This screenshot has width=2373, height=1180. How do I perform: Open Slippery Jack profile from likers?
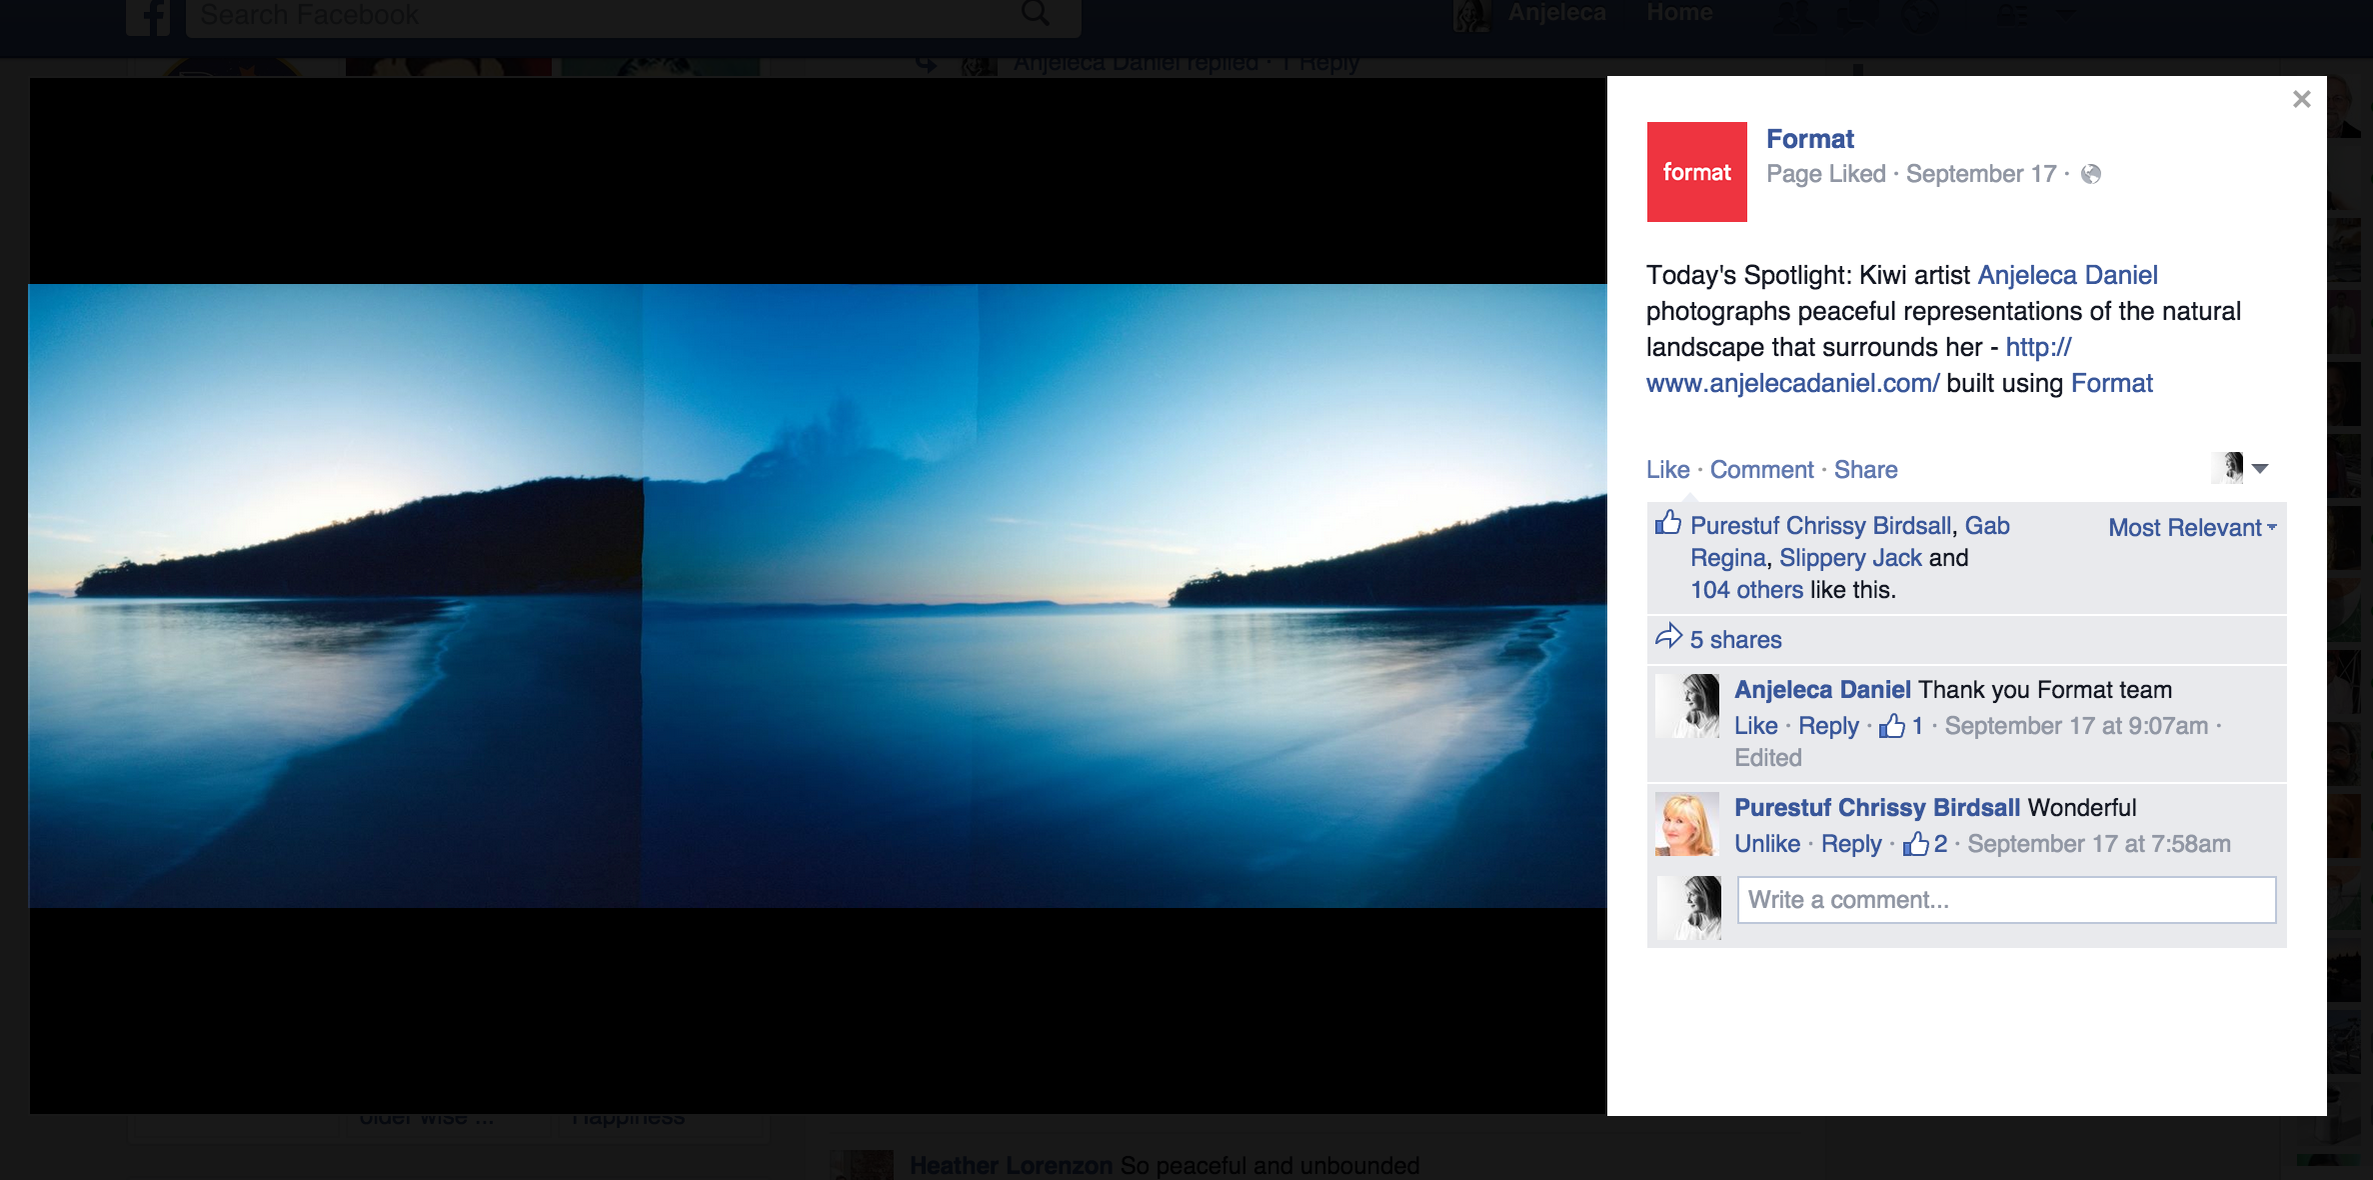click(1850, 558)
